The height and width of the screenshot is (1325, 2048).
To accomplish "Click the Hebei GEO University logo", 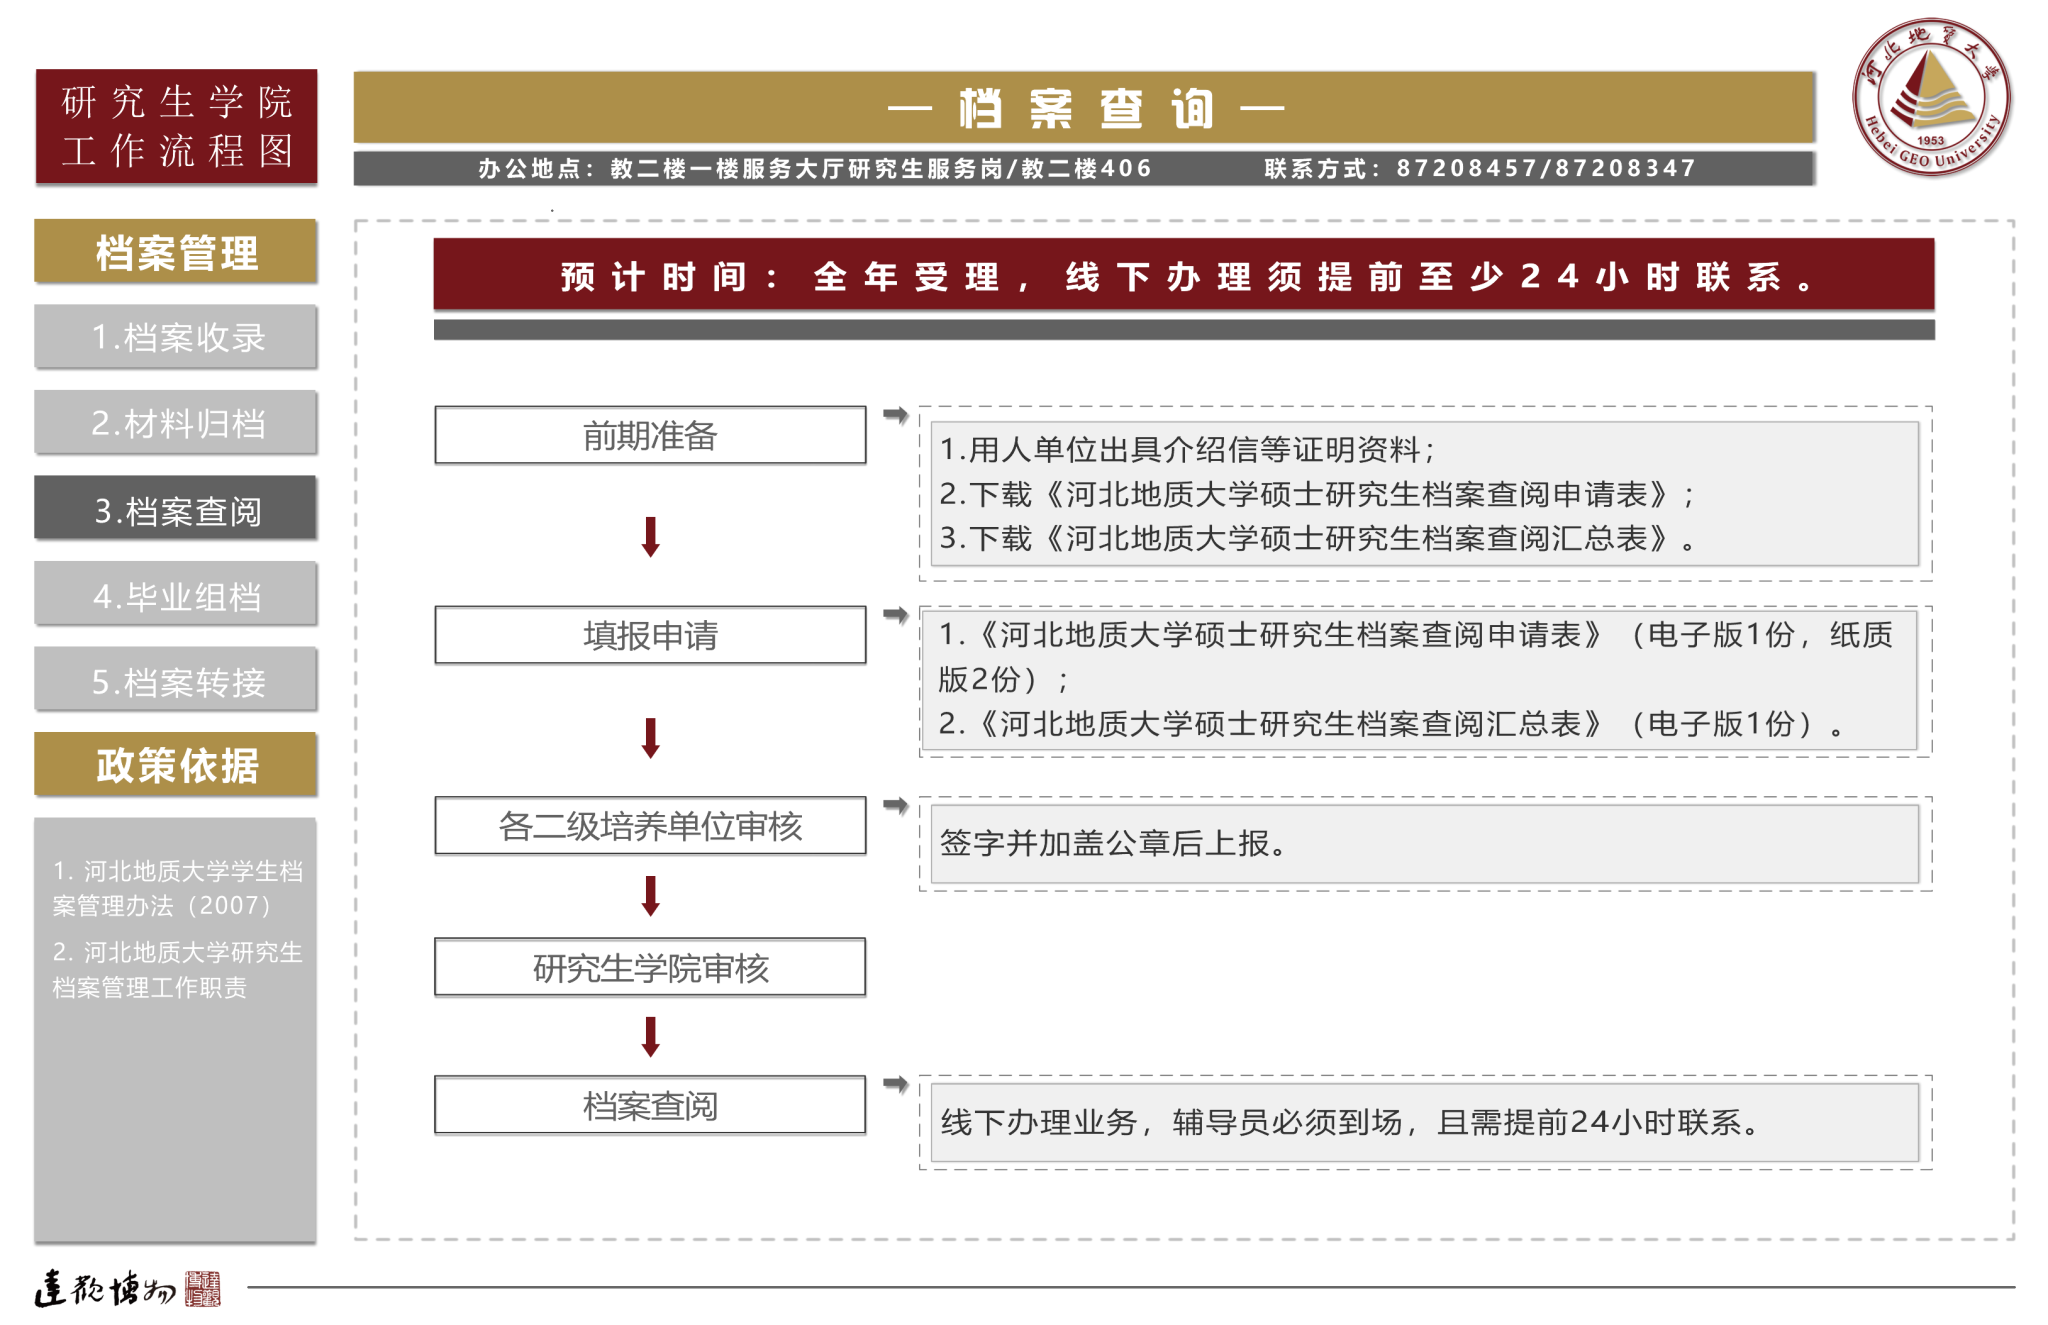I will coord(1931,97).
